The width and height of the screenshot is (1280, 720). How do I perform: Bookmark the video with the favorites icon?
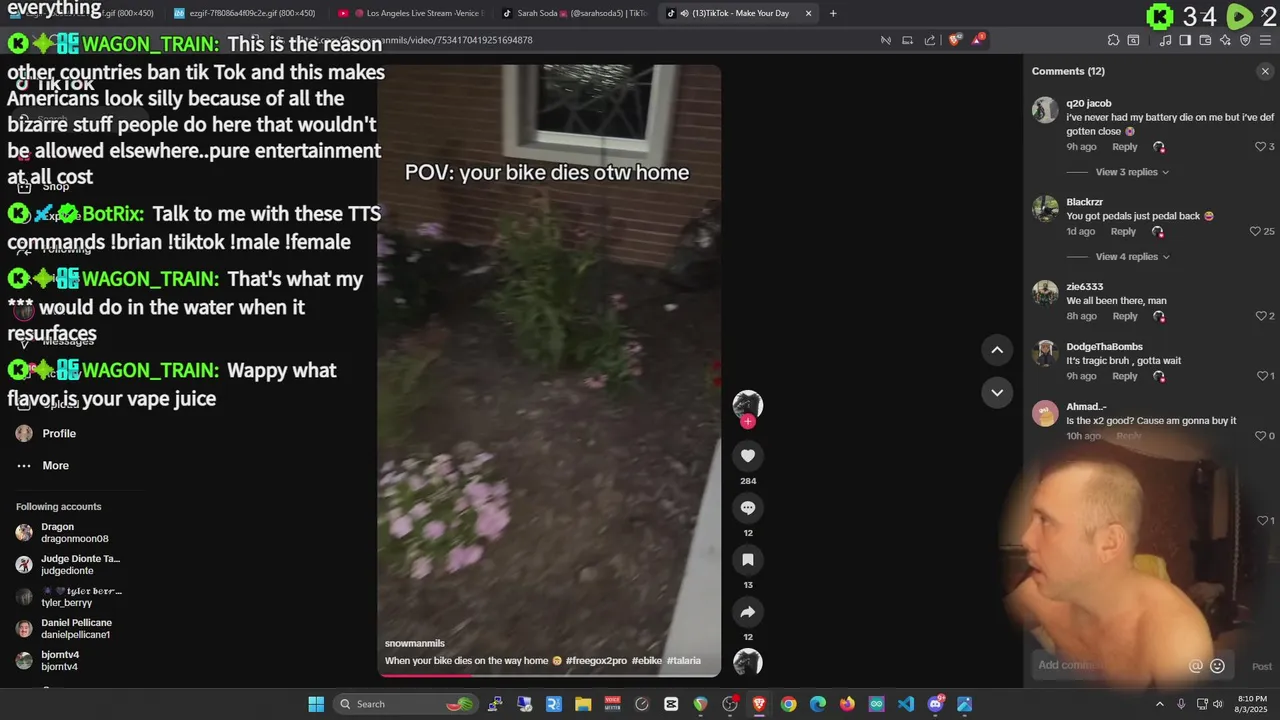click(747, 560)
